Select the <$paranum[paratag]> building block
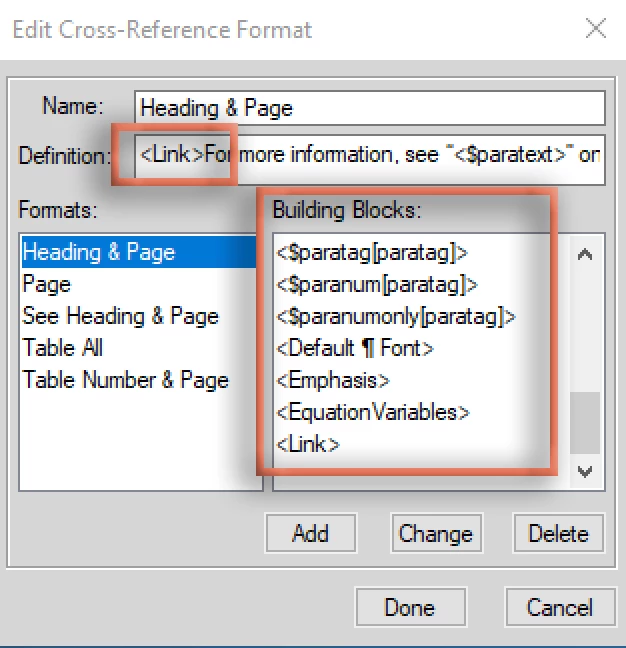This screenshot has width=626, height=648. pos(377,285)
